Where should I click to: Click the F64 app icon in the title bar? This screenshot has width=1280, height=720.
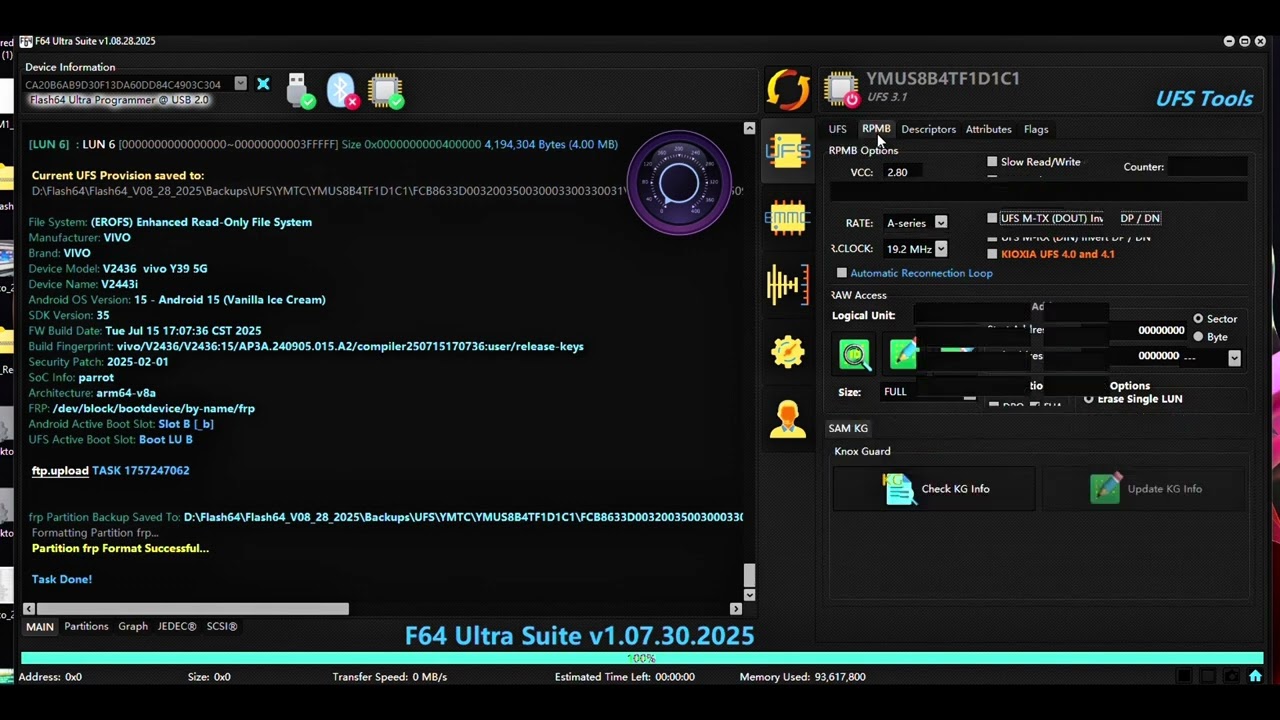26,41
